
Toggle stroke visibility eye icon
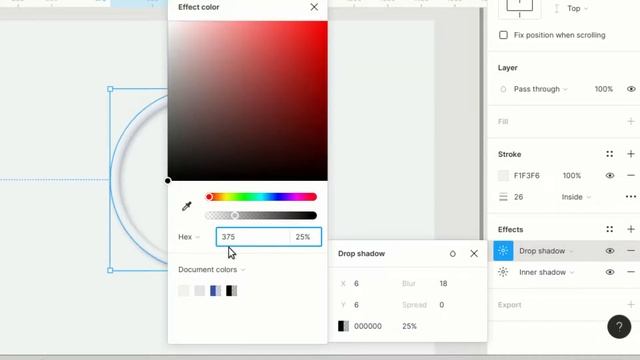(610, 176)
